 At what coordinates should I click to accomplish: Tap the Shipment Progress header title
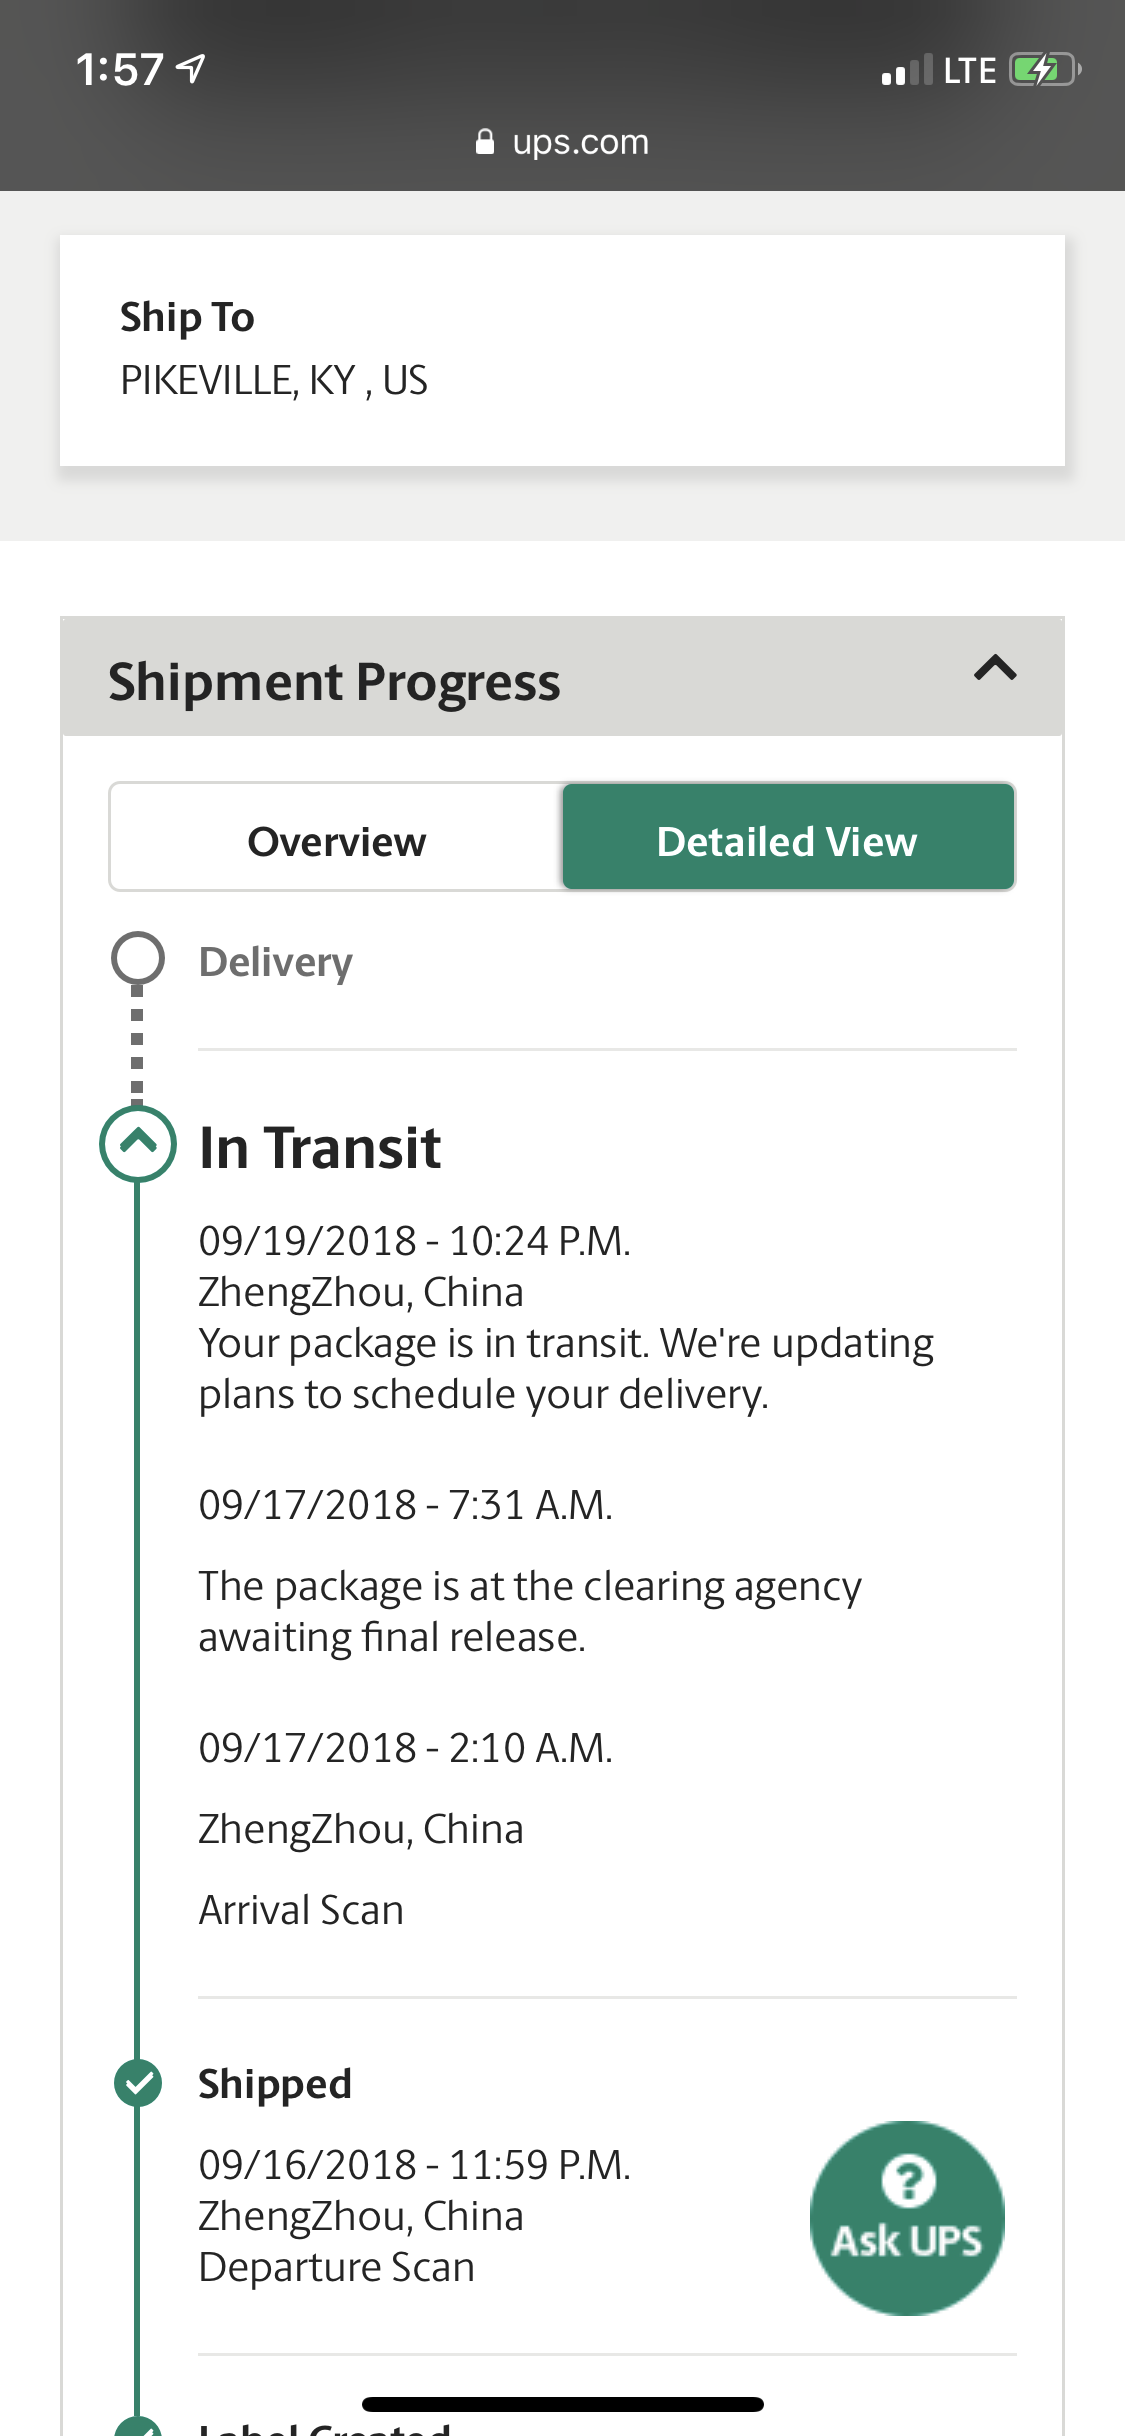pyautogui.click(x=334, y=682)
